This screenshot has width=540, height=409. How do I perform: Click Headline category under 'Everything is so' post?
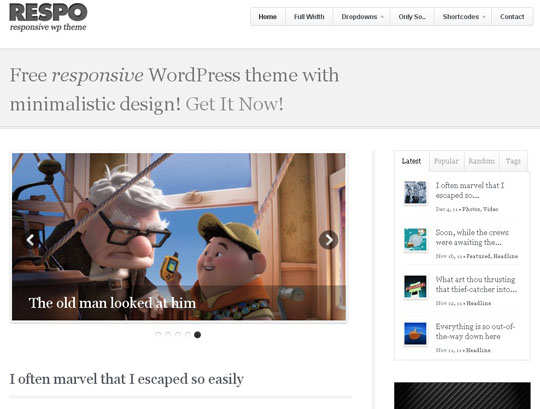[x=478, y=350]
